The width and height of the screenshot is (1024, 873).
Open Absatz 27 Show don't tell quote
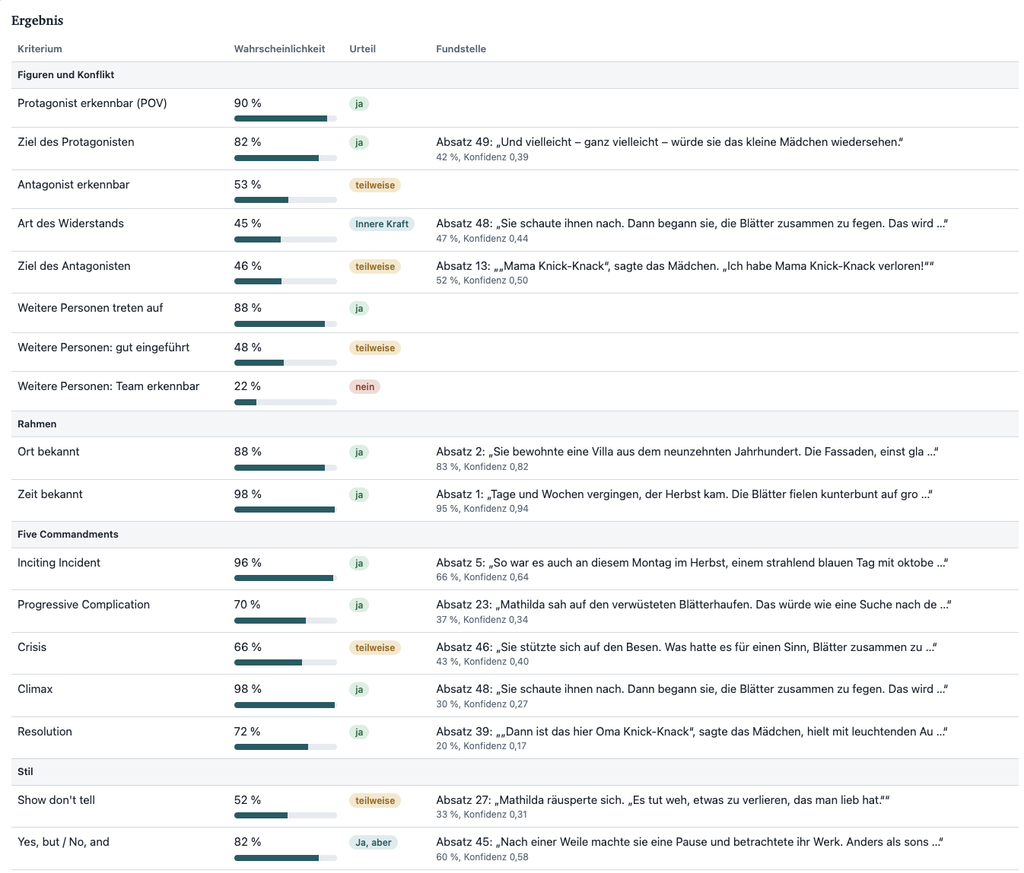[663, 801]
